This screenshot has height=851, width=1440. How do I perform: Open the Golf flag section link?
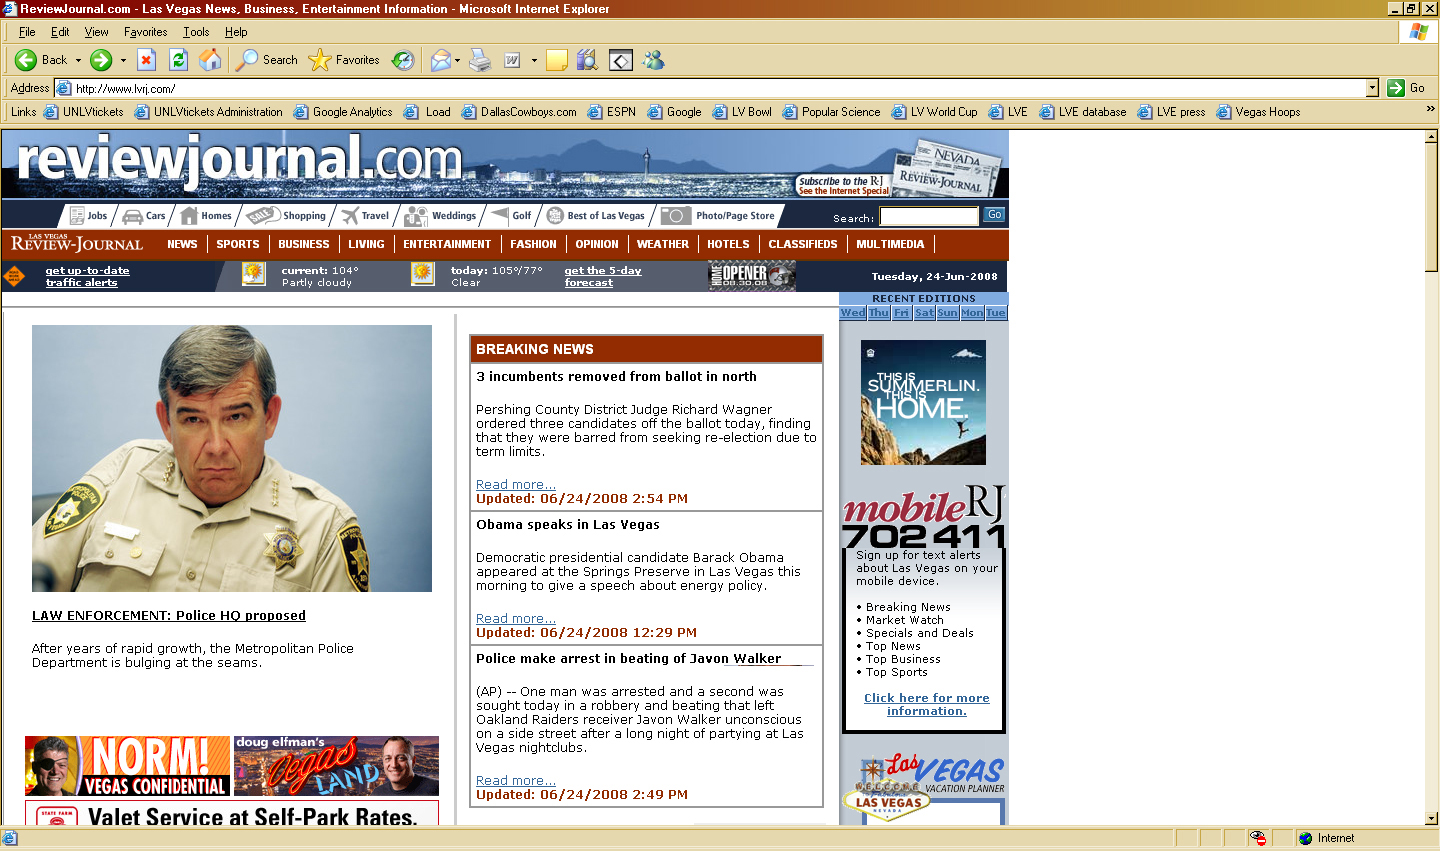511,215
